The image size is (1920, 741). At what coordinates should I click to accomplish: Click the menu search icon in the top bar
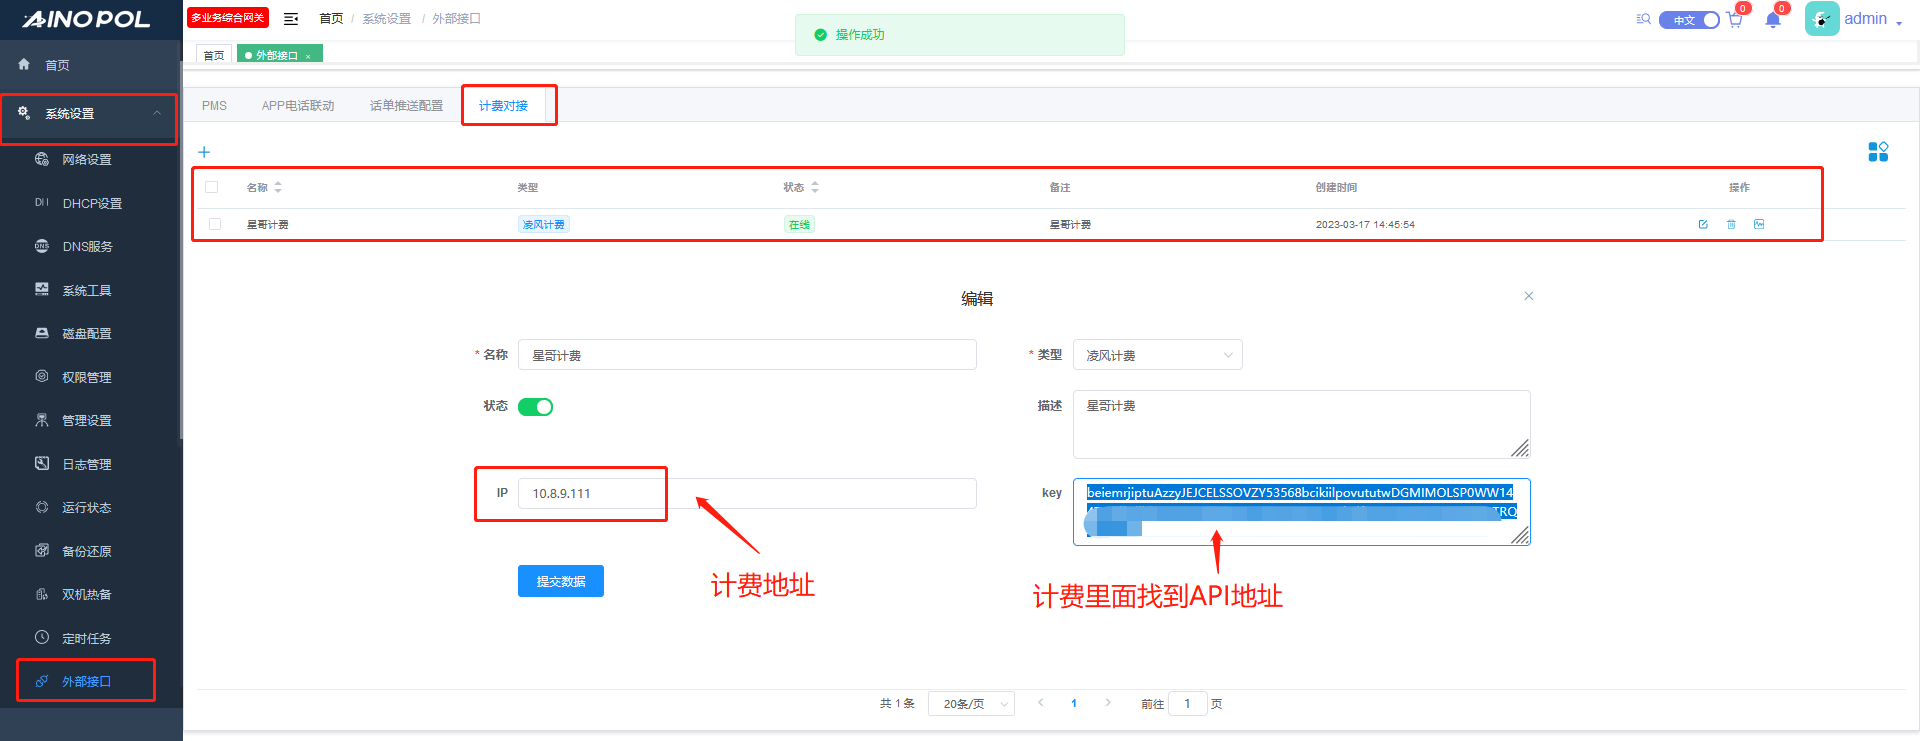pos(1643,19)
